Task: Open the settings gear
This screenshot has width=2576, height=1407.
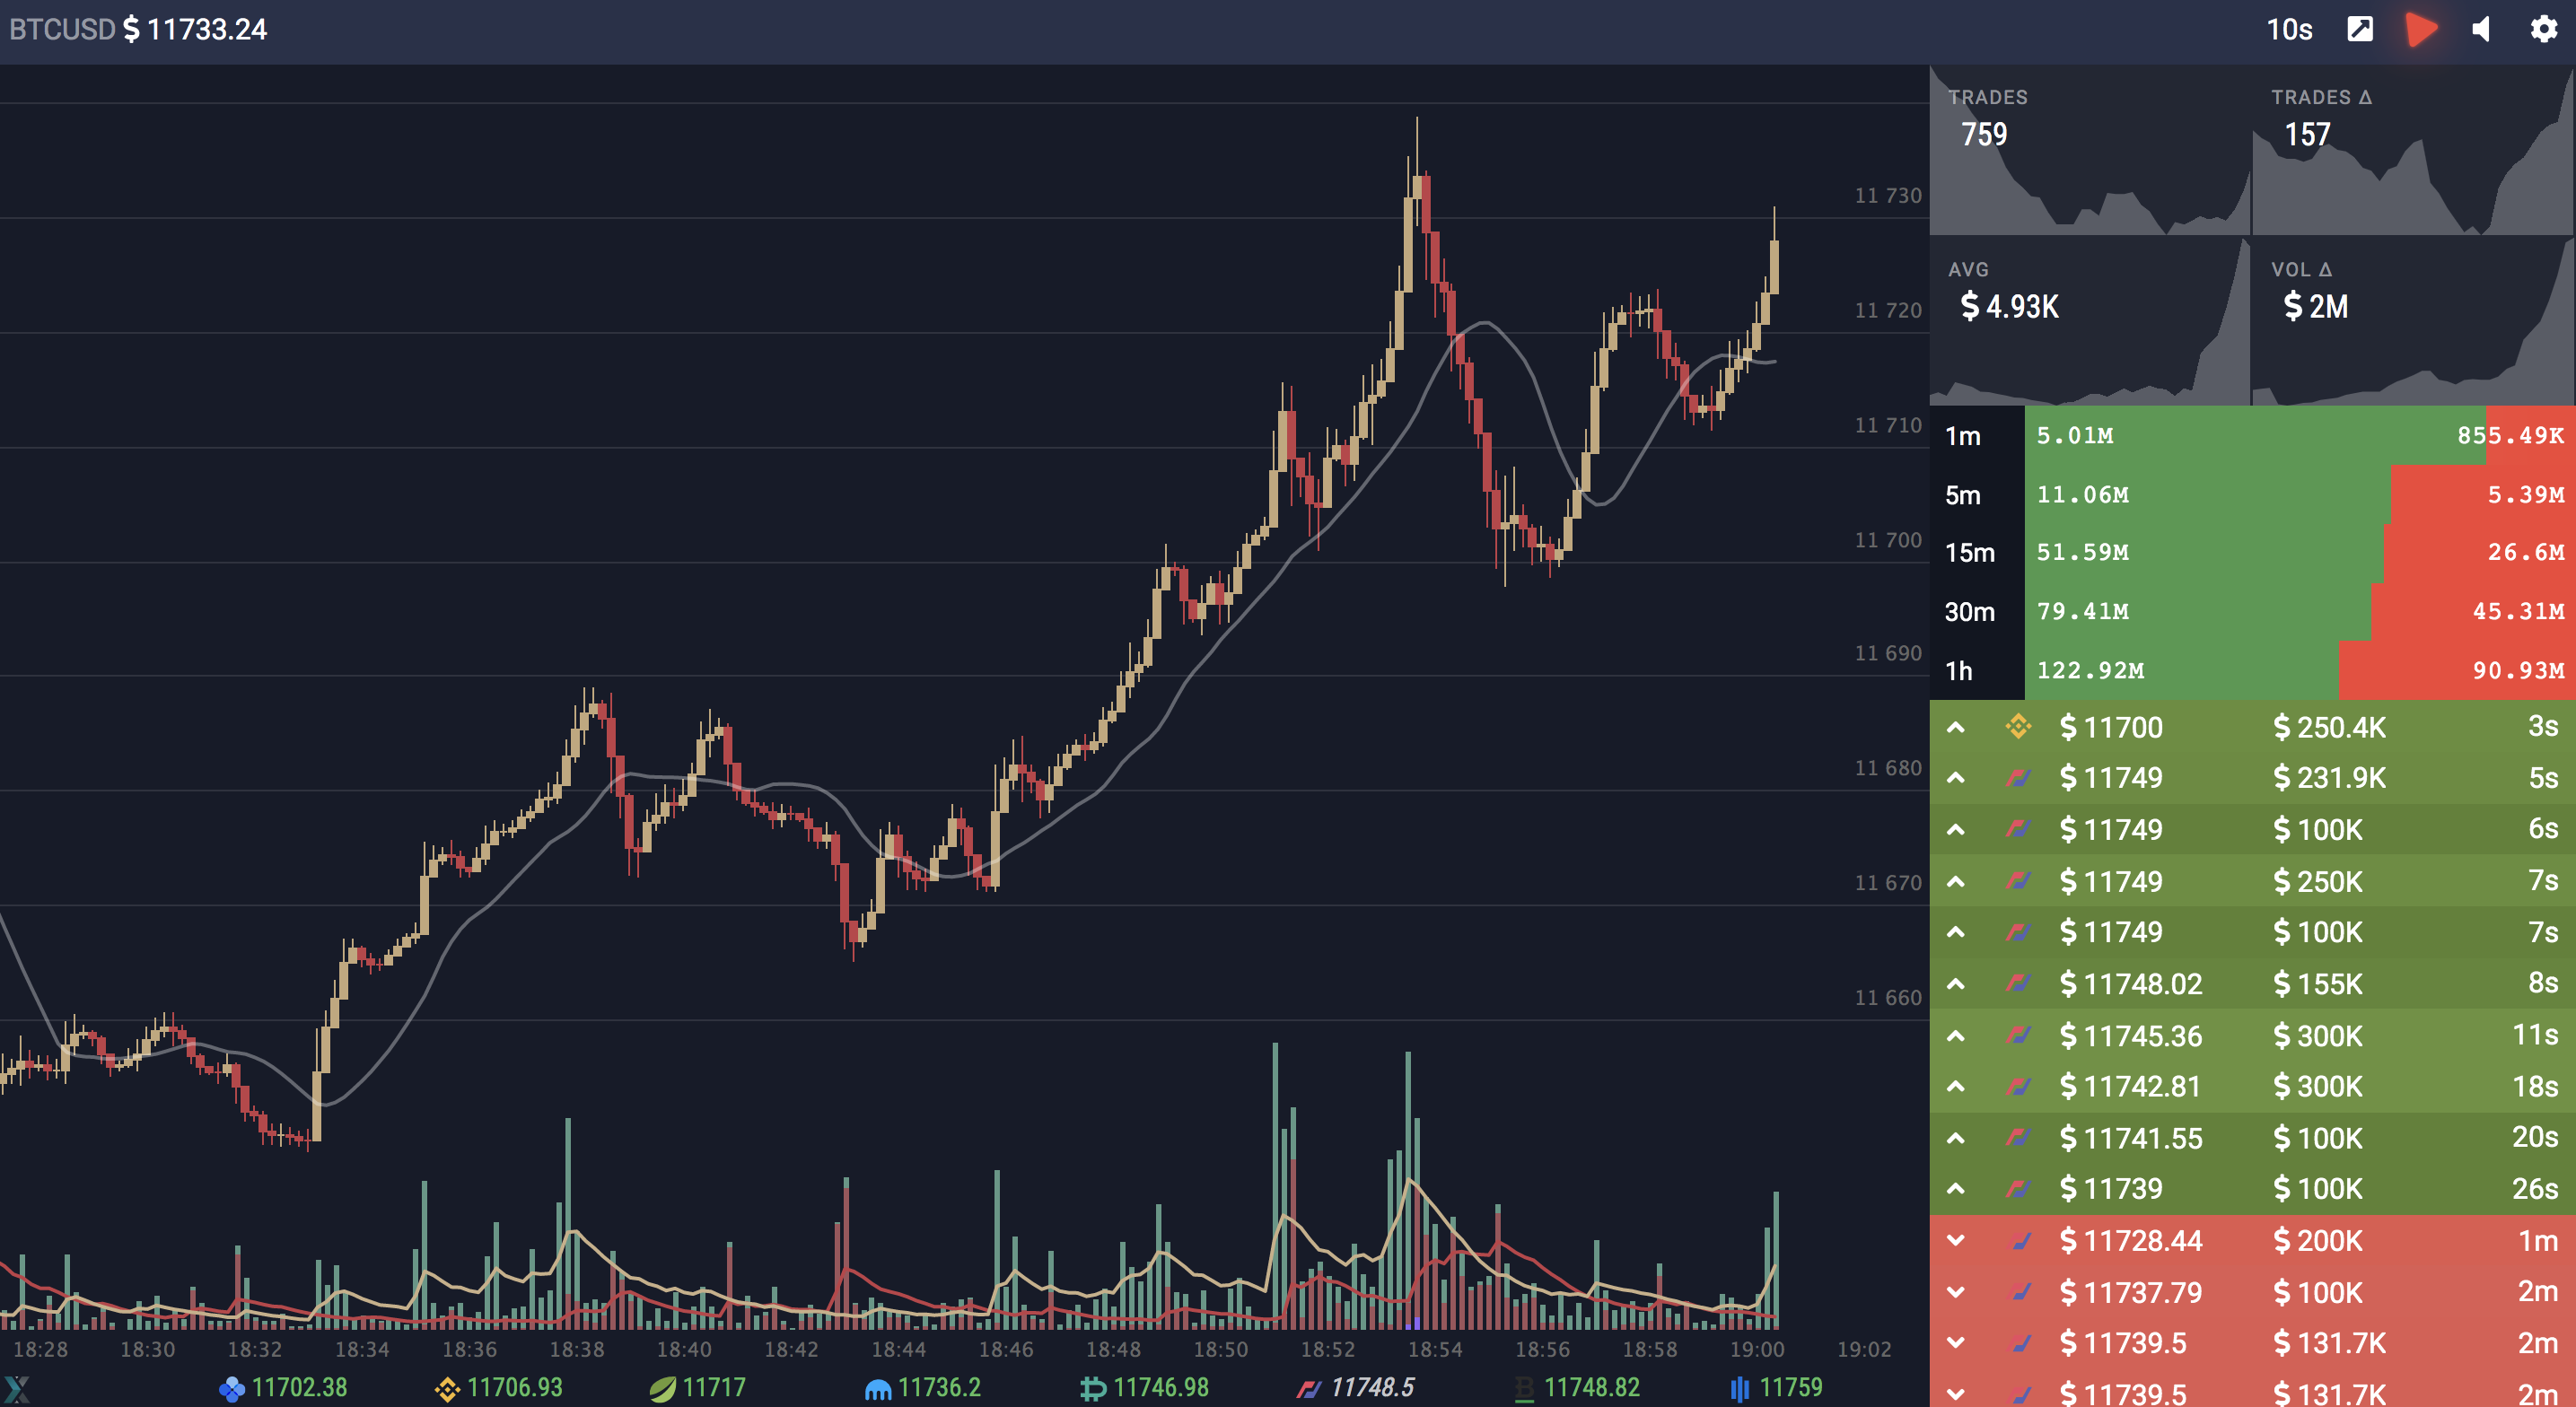Action: pyautogui.click(x=2543, y=29)
